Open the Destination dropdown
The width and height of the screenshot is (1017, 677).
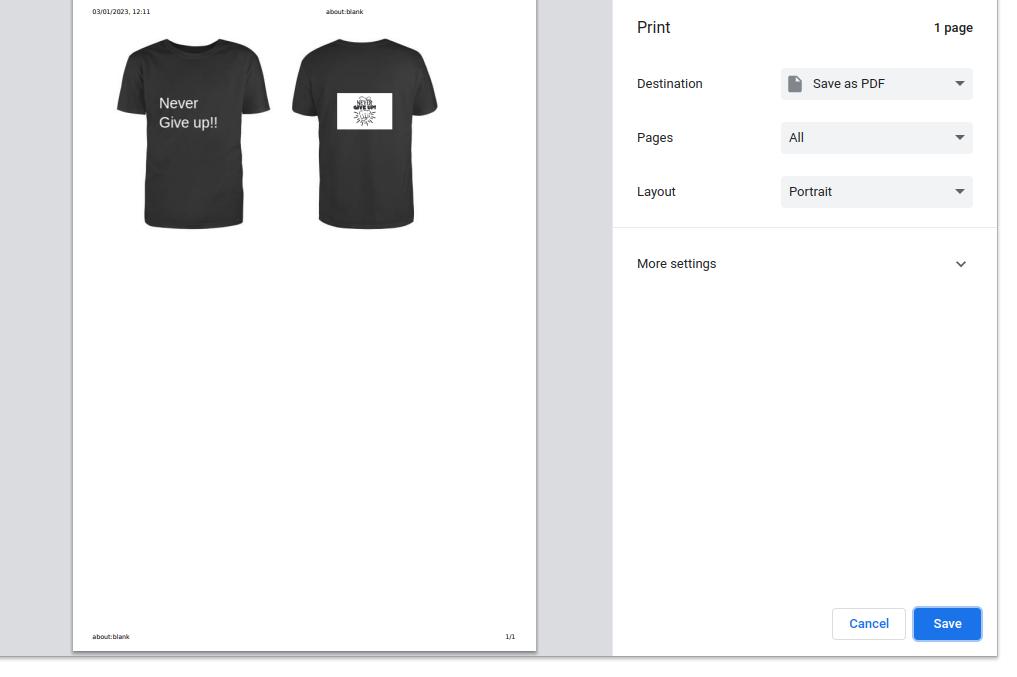pyautogui.click(x=876, y=84)
